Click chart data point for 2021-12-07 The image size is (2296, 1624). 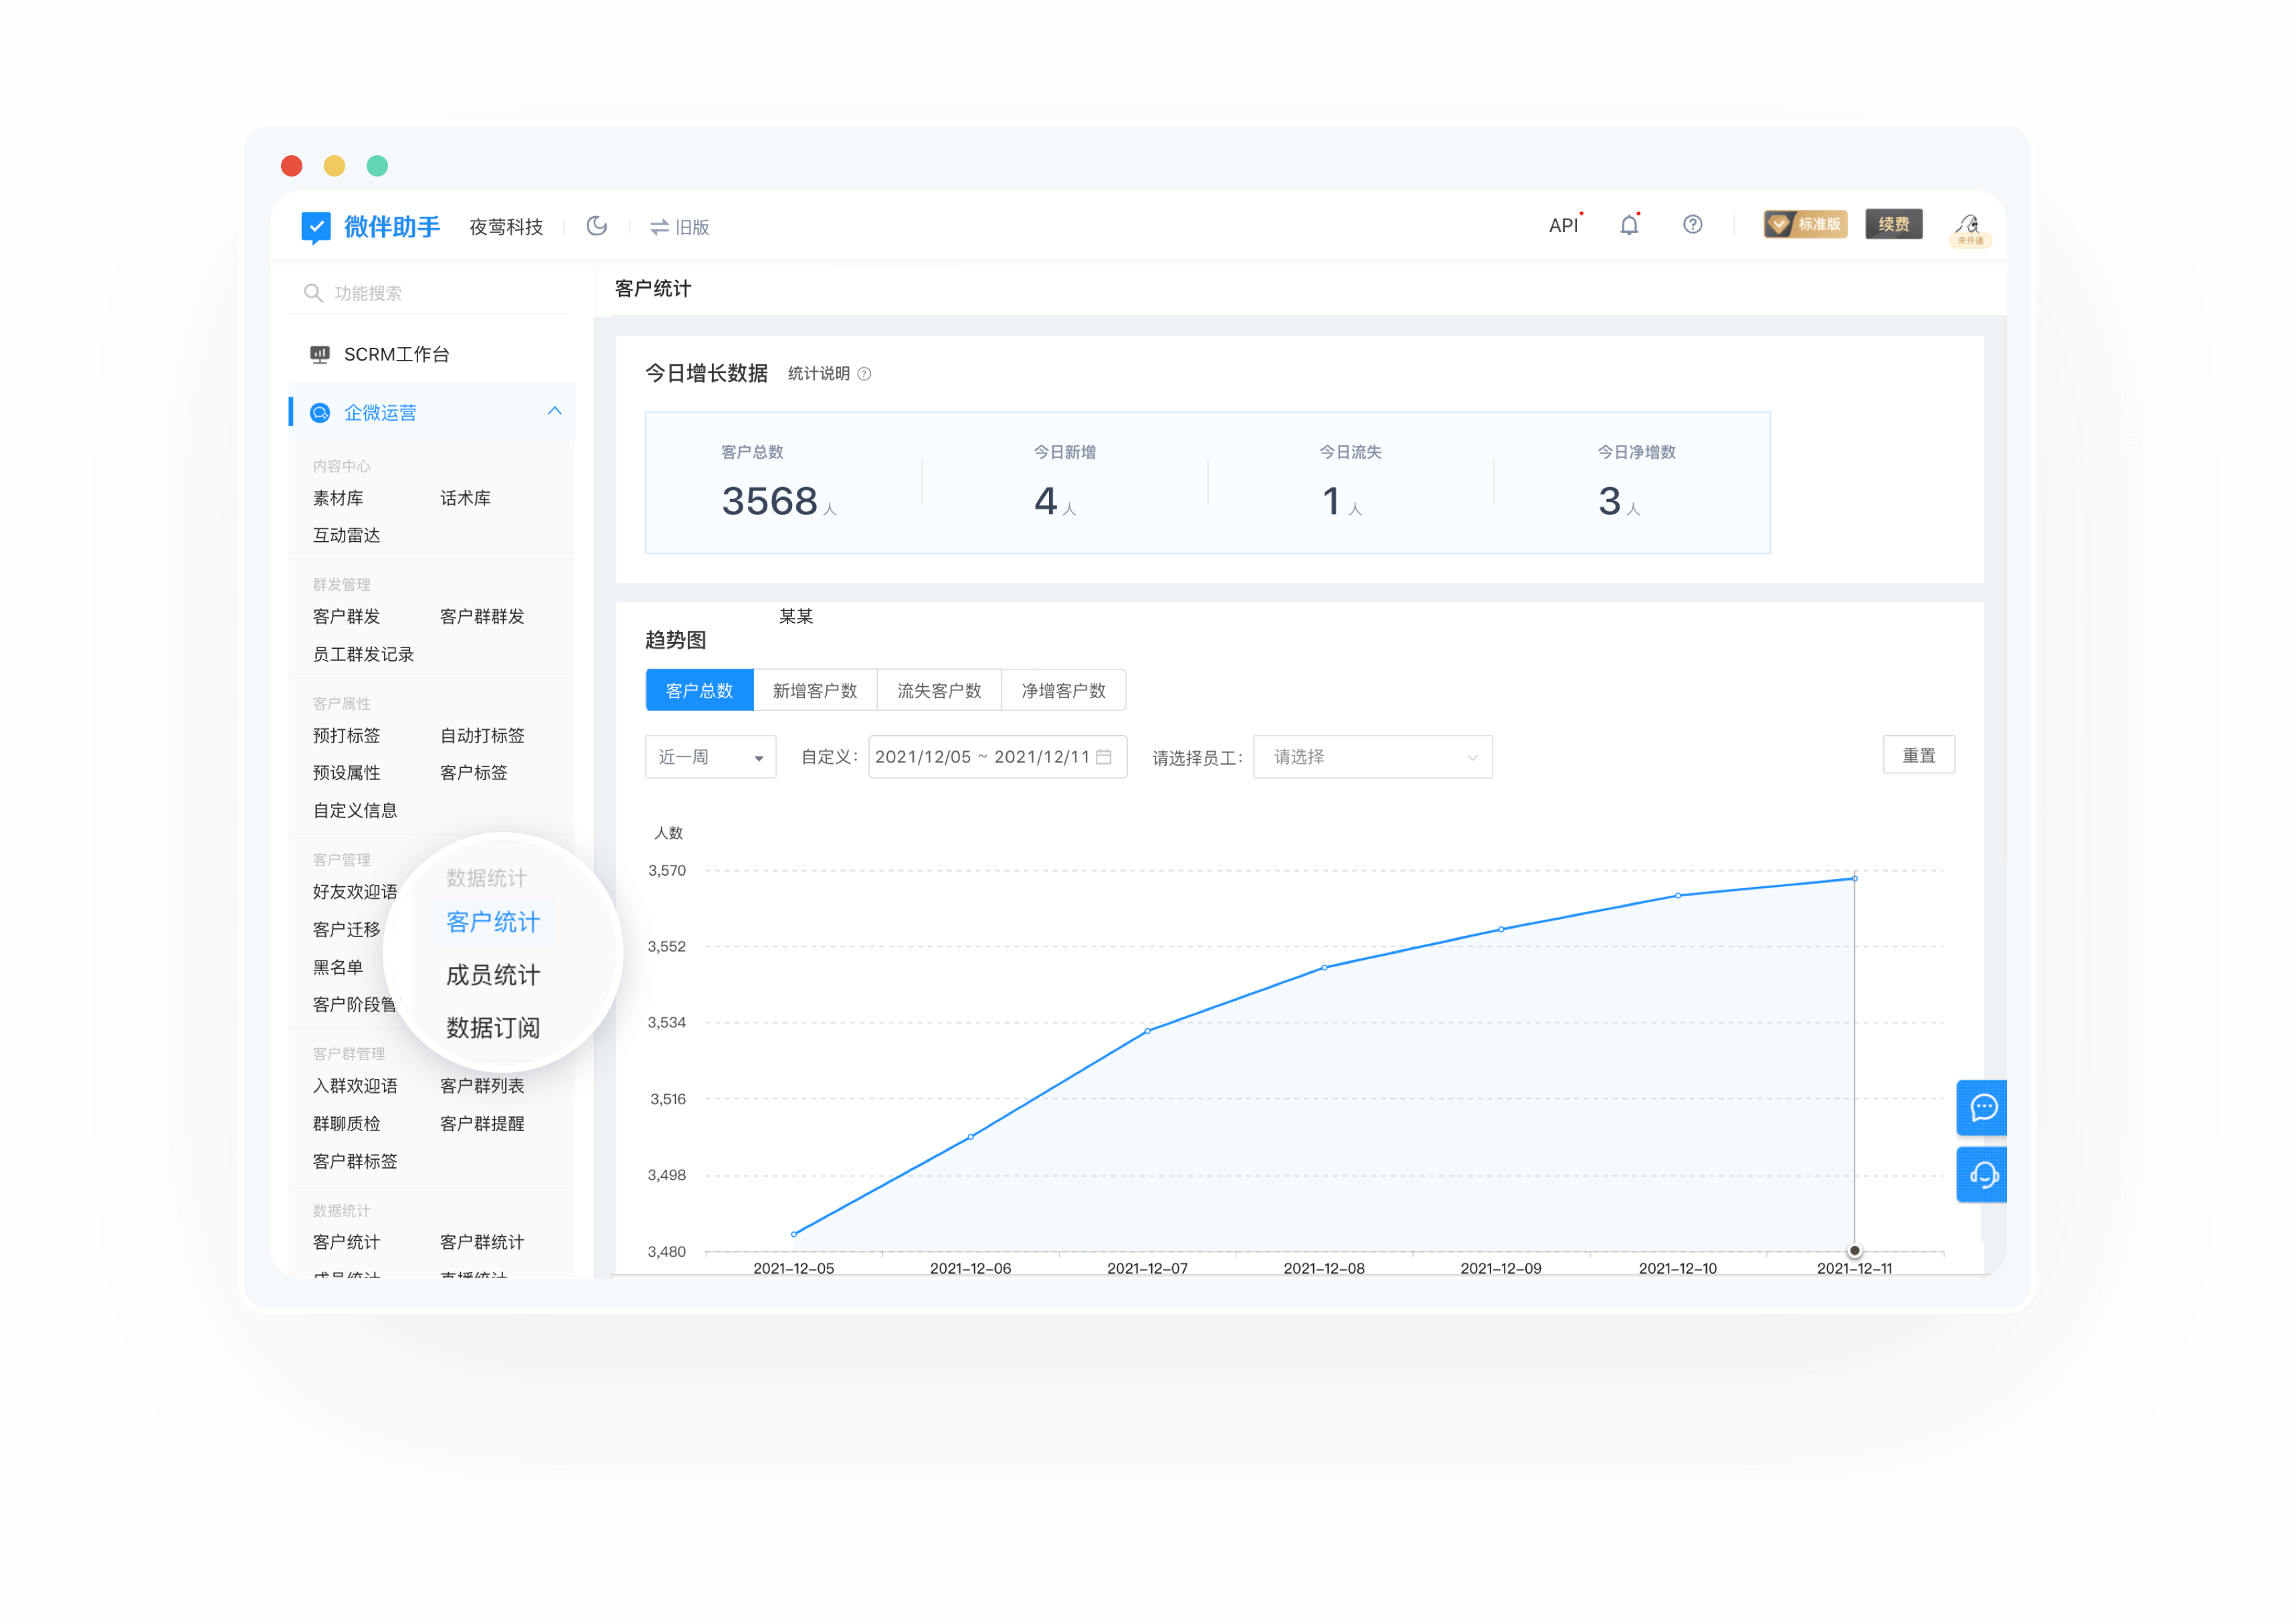click(x=1147, y=1031)
